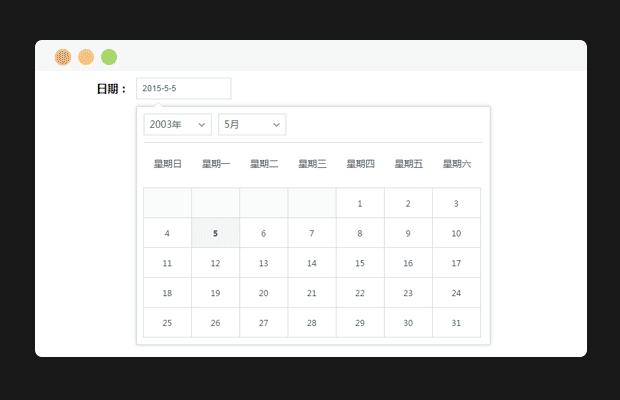Choose day 10 in the calendar
The width and height of the screenshot is (620, 400).
point(456,233)
